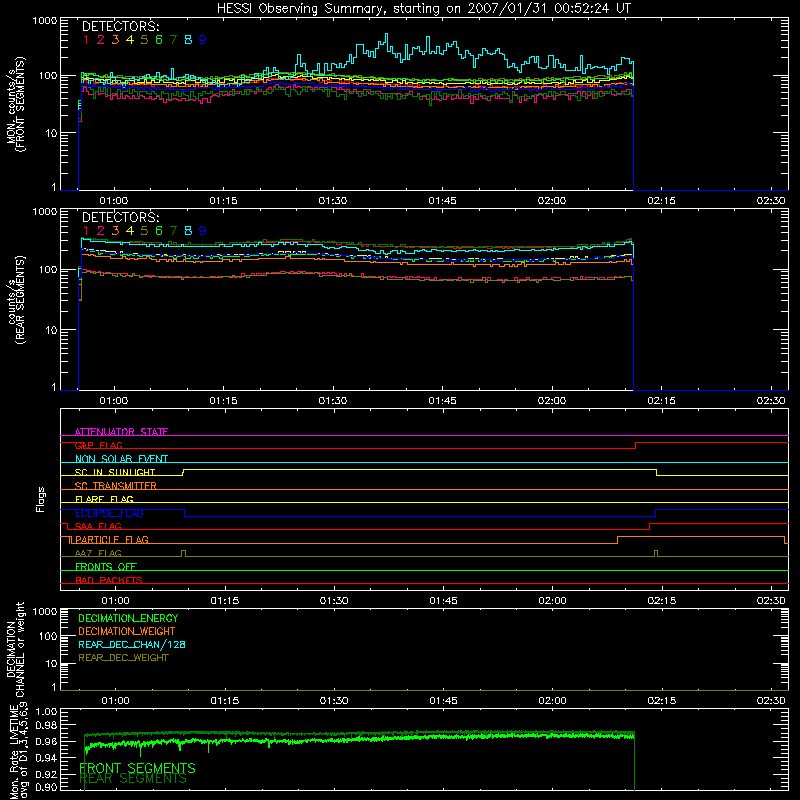Click the MON. counts/s (FRONT SEGMENTS) axis title
800x800 pixels.
(x=15, y=104)
